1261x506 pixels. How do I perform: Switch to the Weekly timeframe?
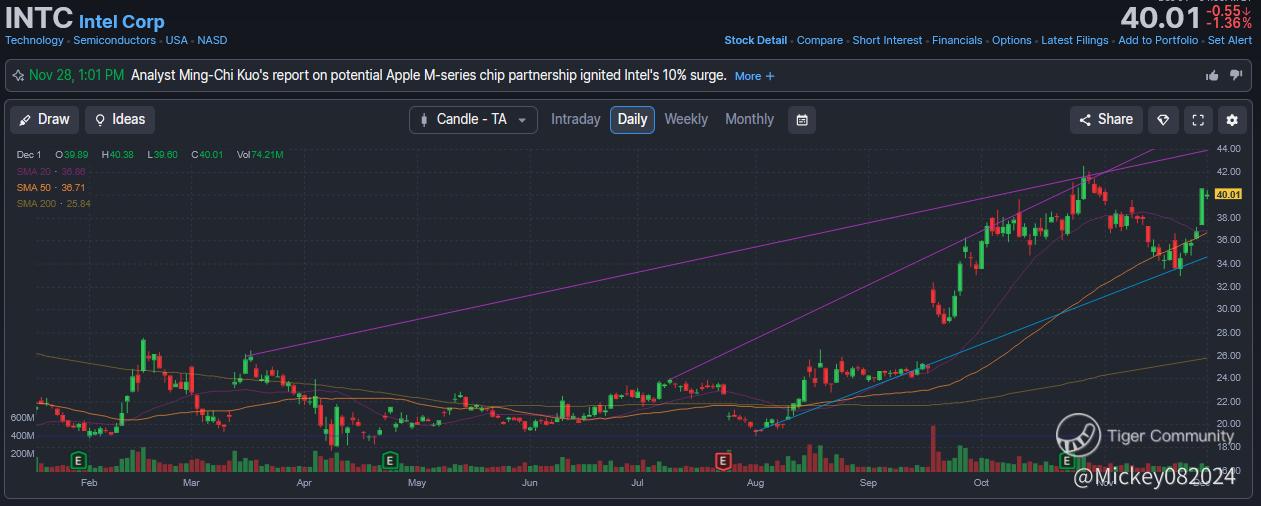tap(686, 119)
